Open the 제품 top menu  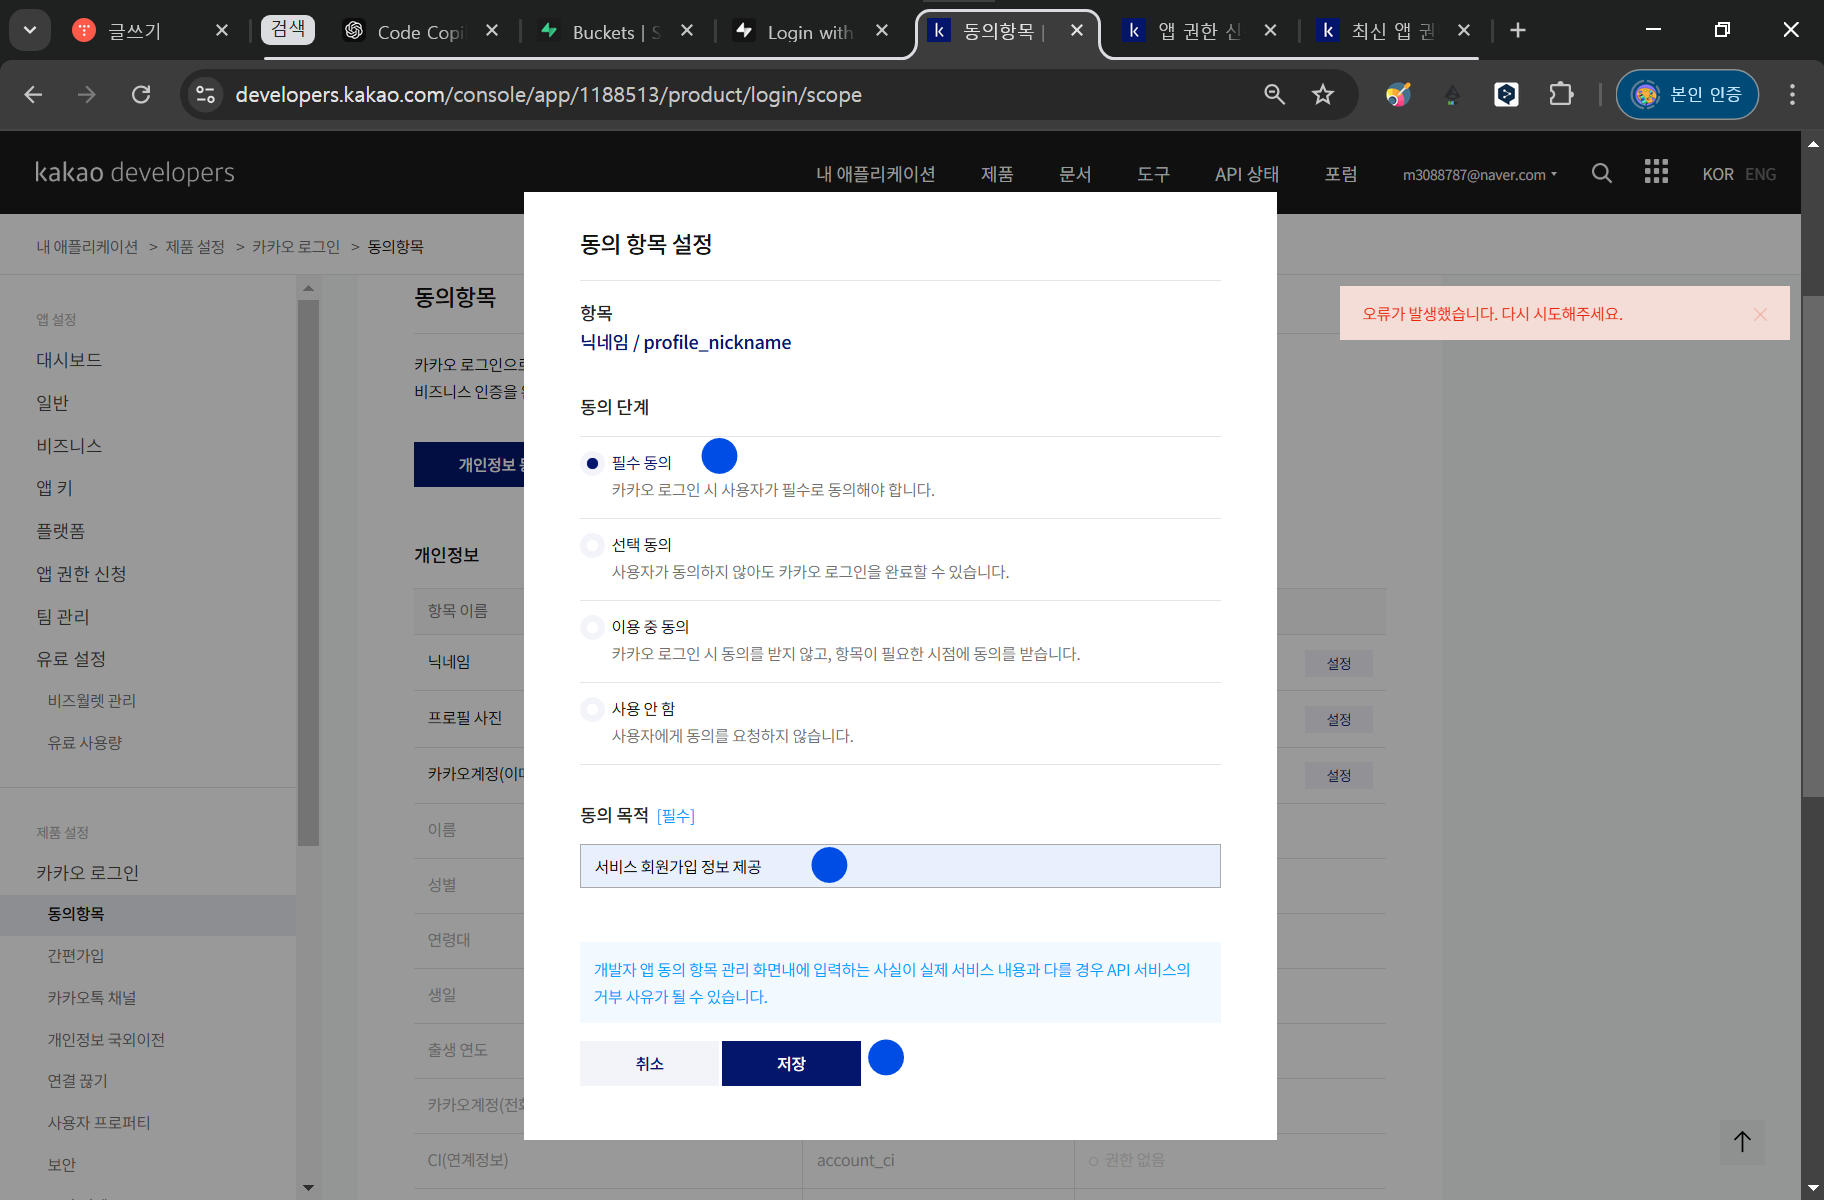(x=997, y=174)
